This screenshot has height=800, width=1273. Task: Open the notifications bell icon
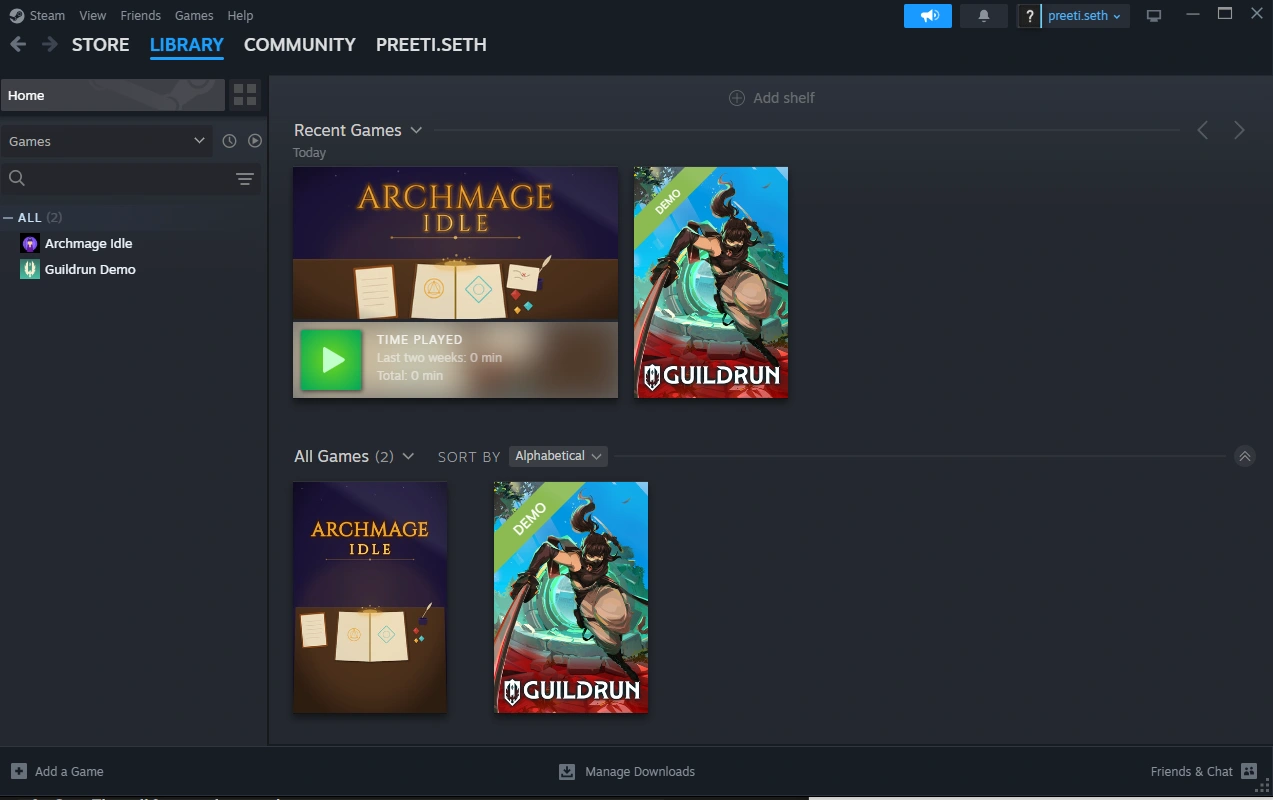coord(984,16)
